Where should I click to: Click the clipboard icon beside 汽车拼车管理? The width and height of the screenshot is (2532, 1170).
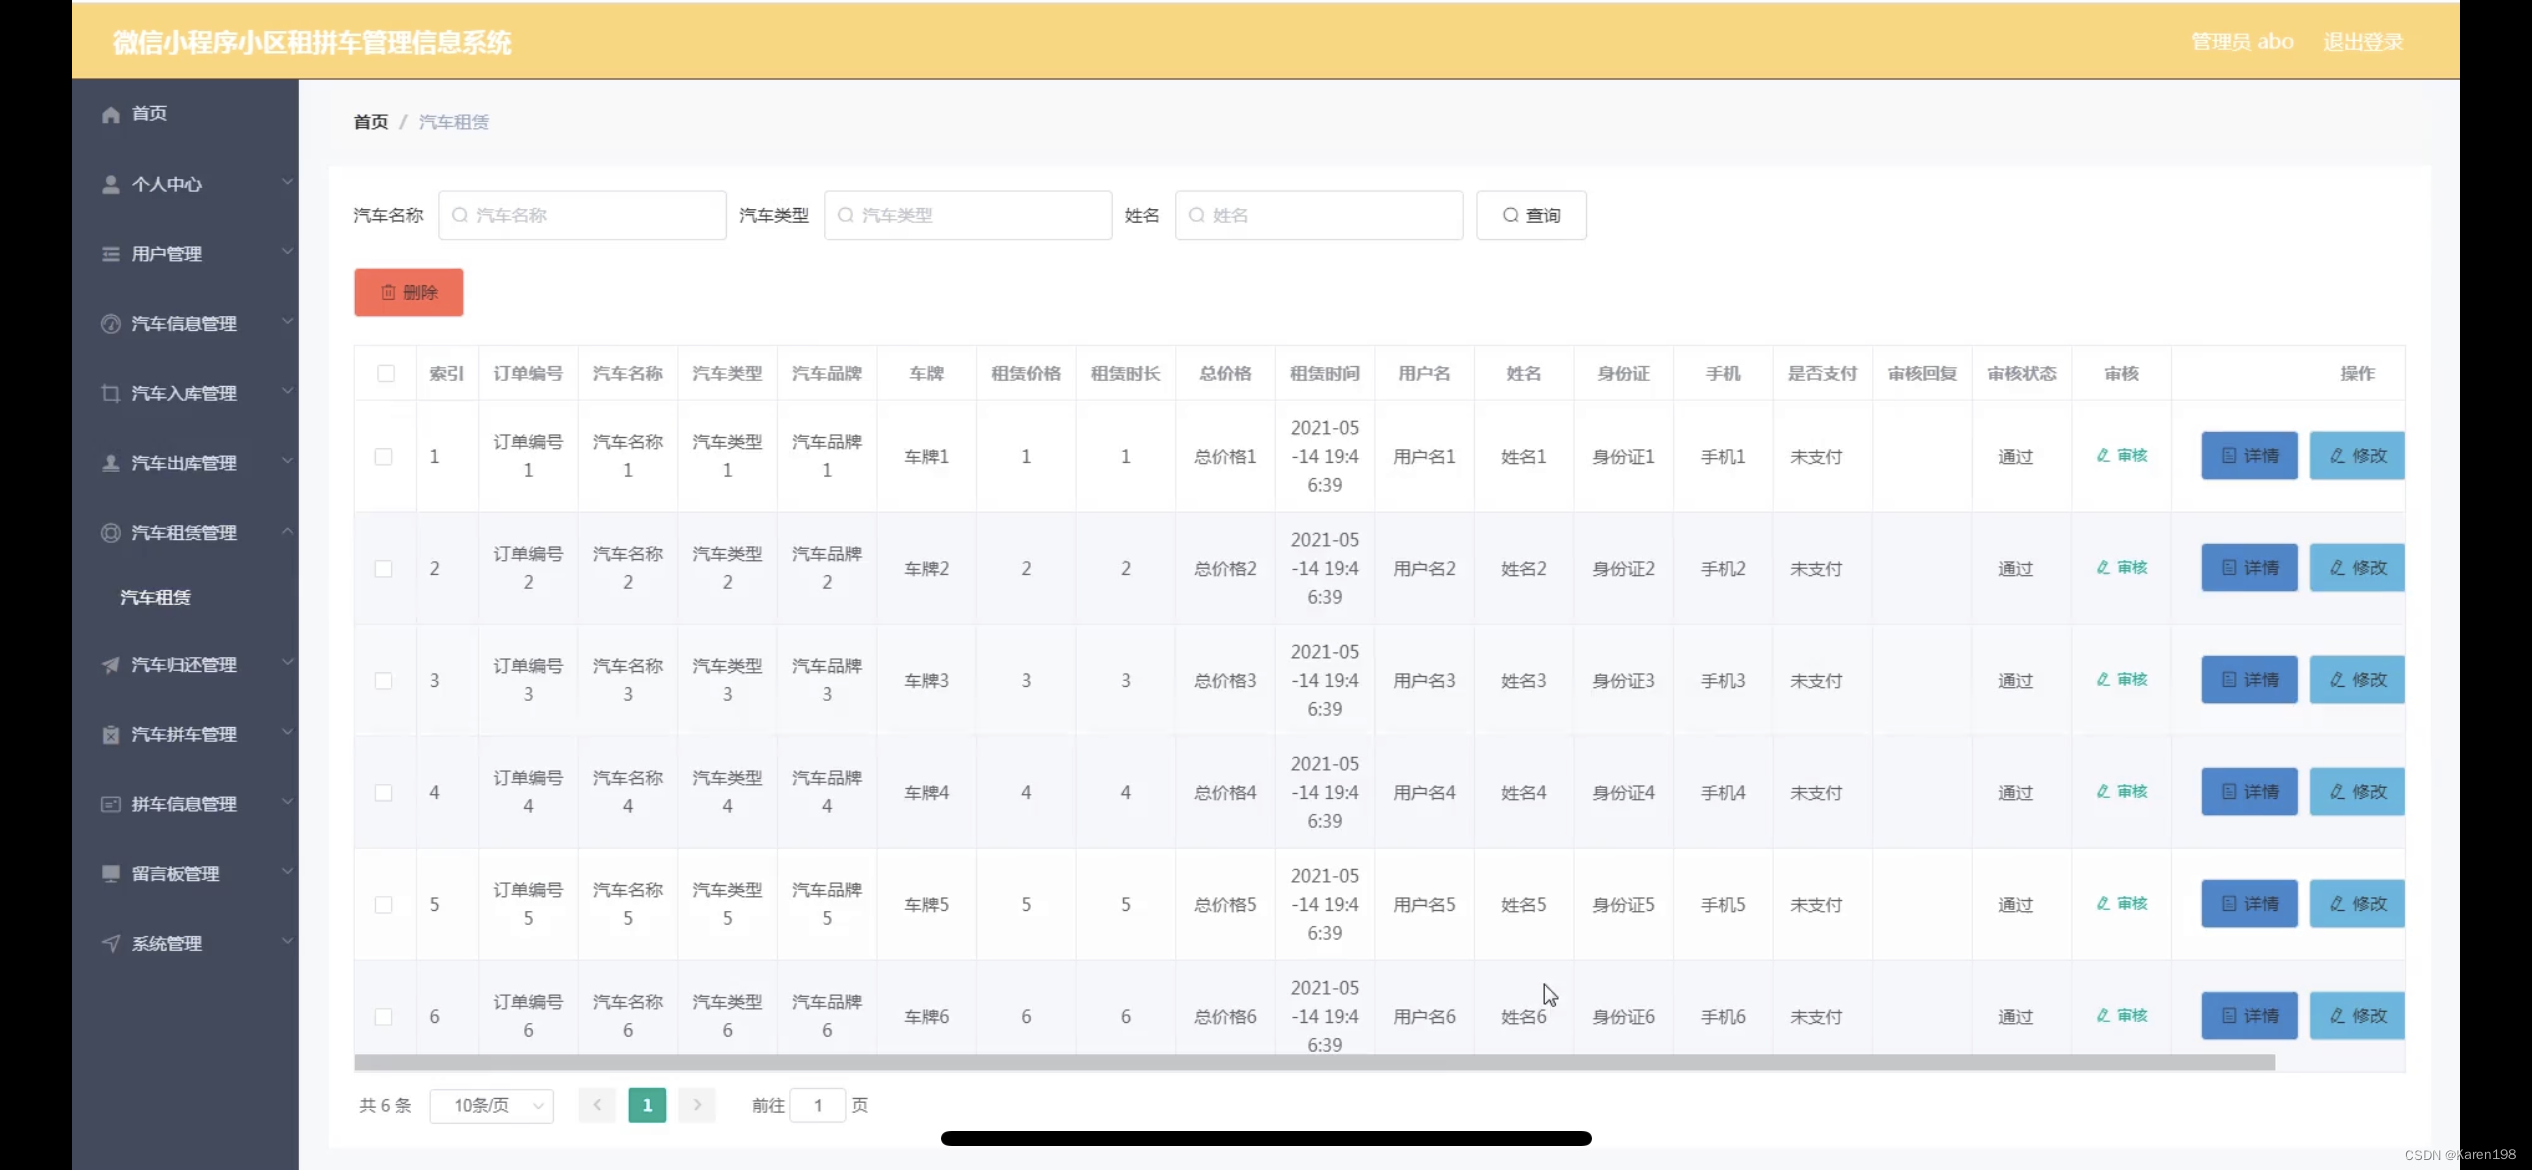111,735
